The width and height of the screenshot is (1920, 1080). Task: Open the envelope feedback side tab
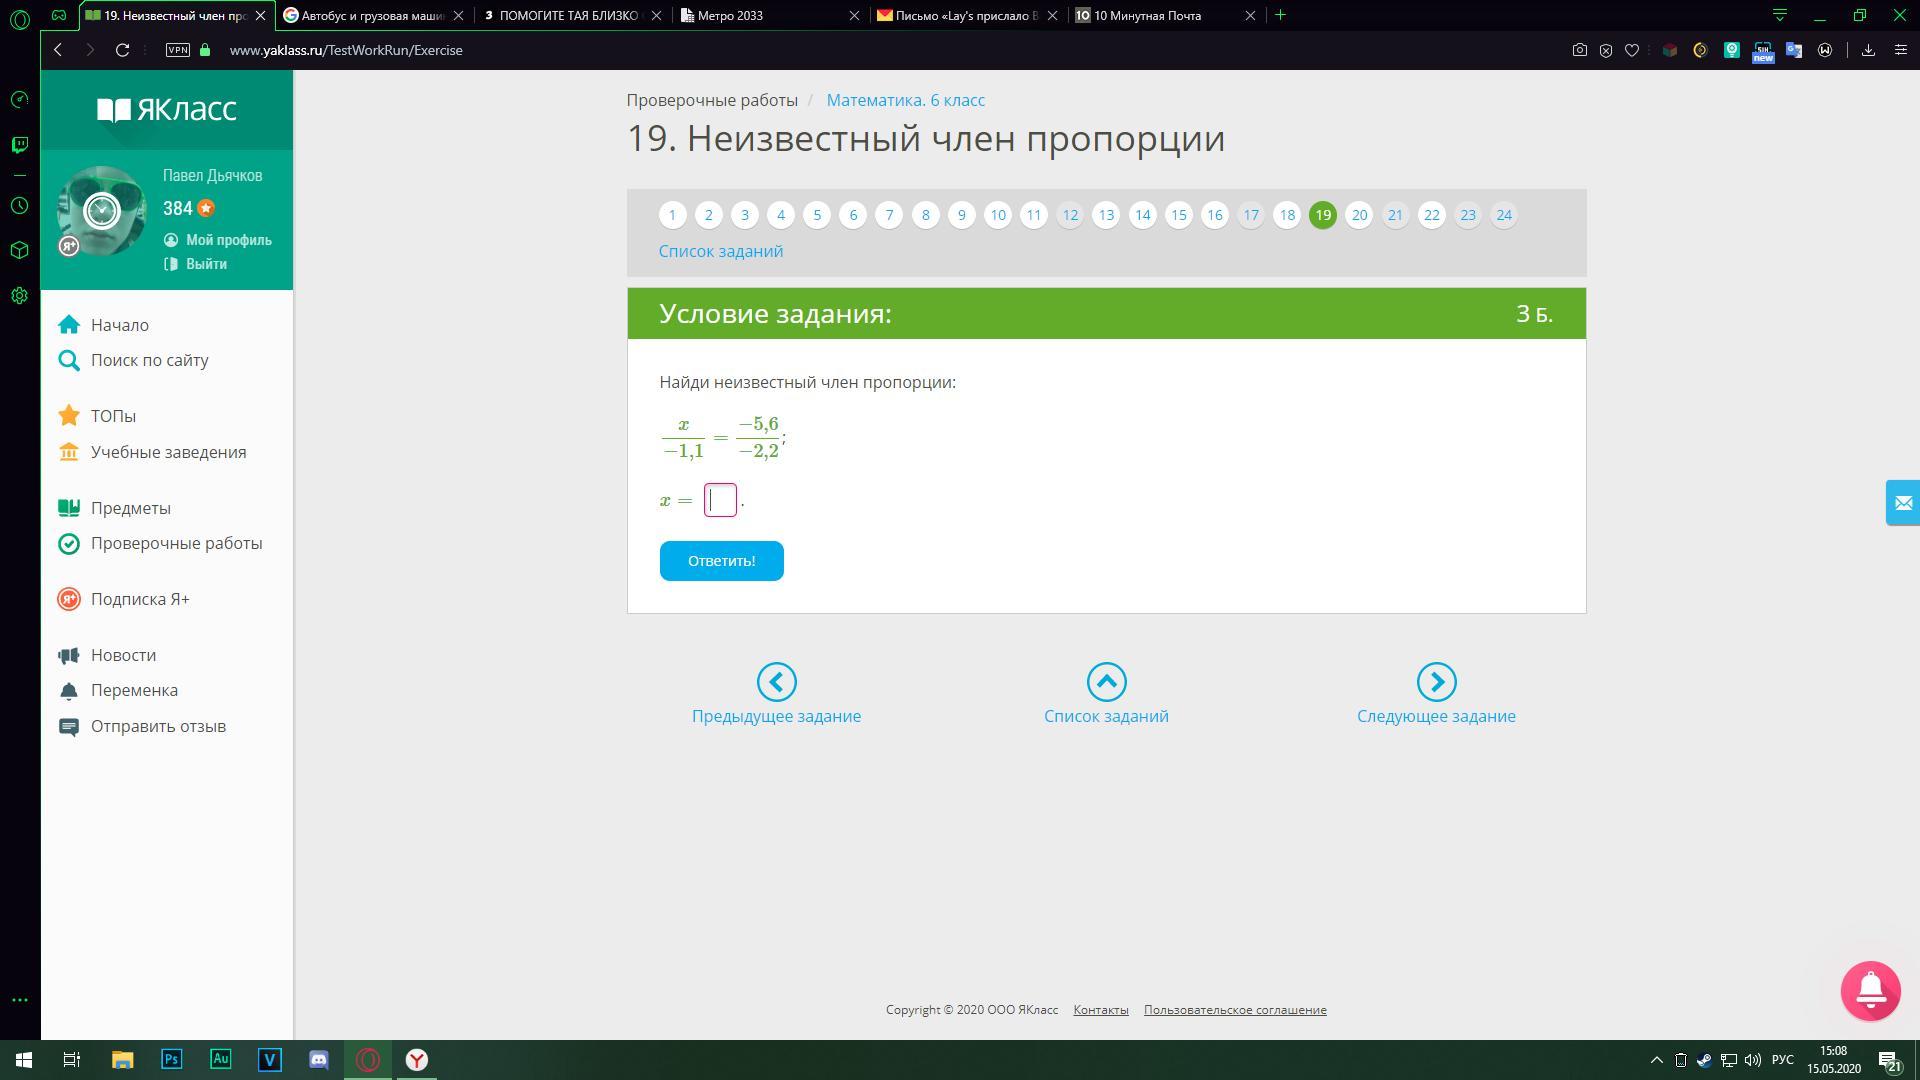coord(1902,502)
